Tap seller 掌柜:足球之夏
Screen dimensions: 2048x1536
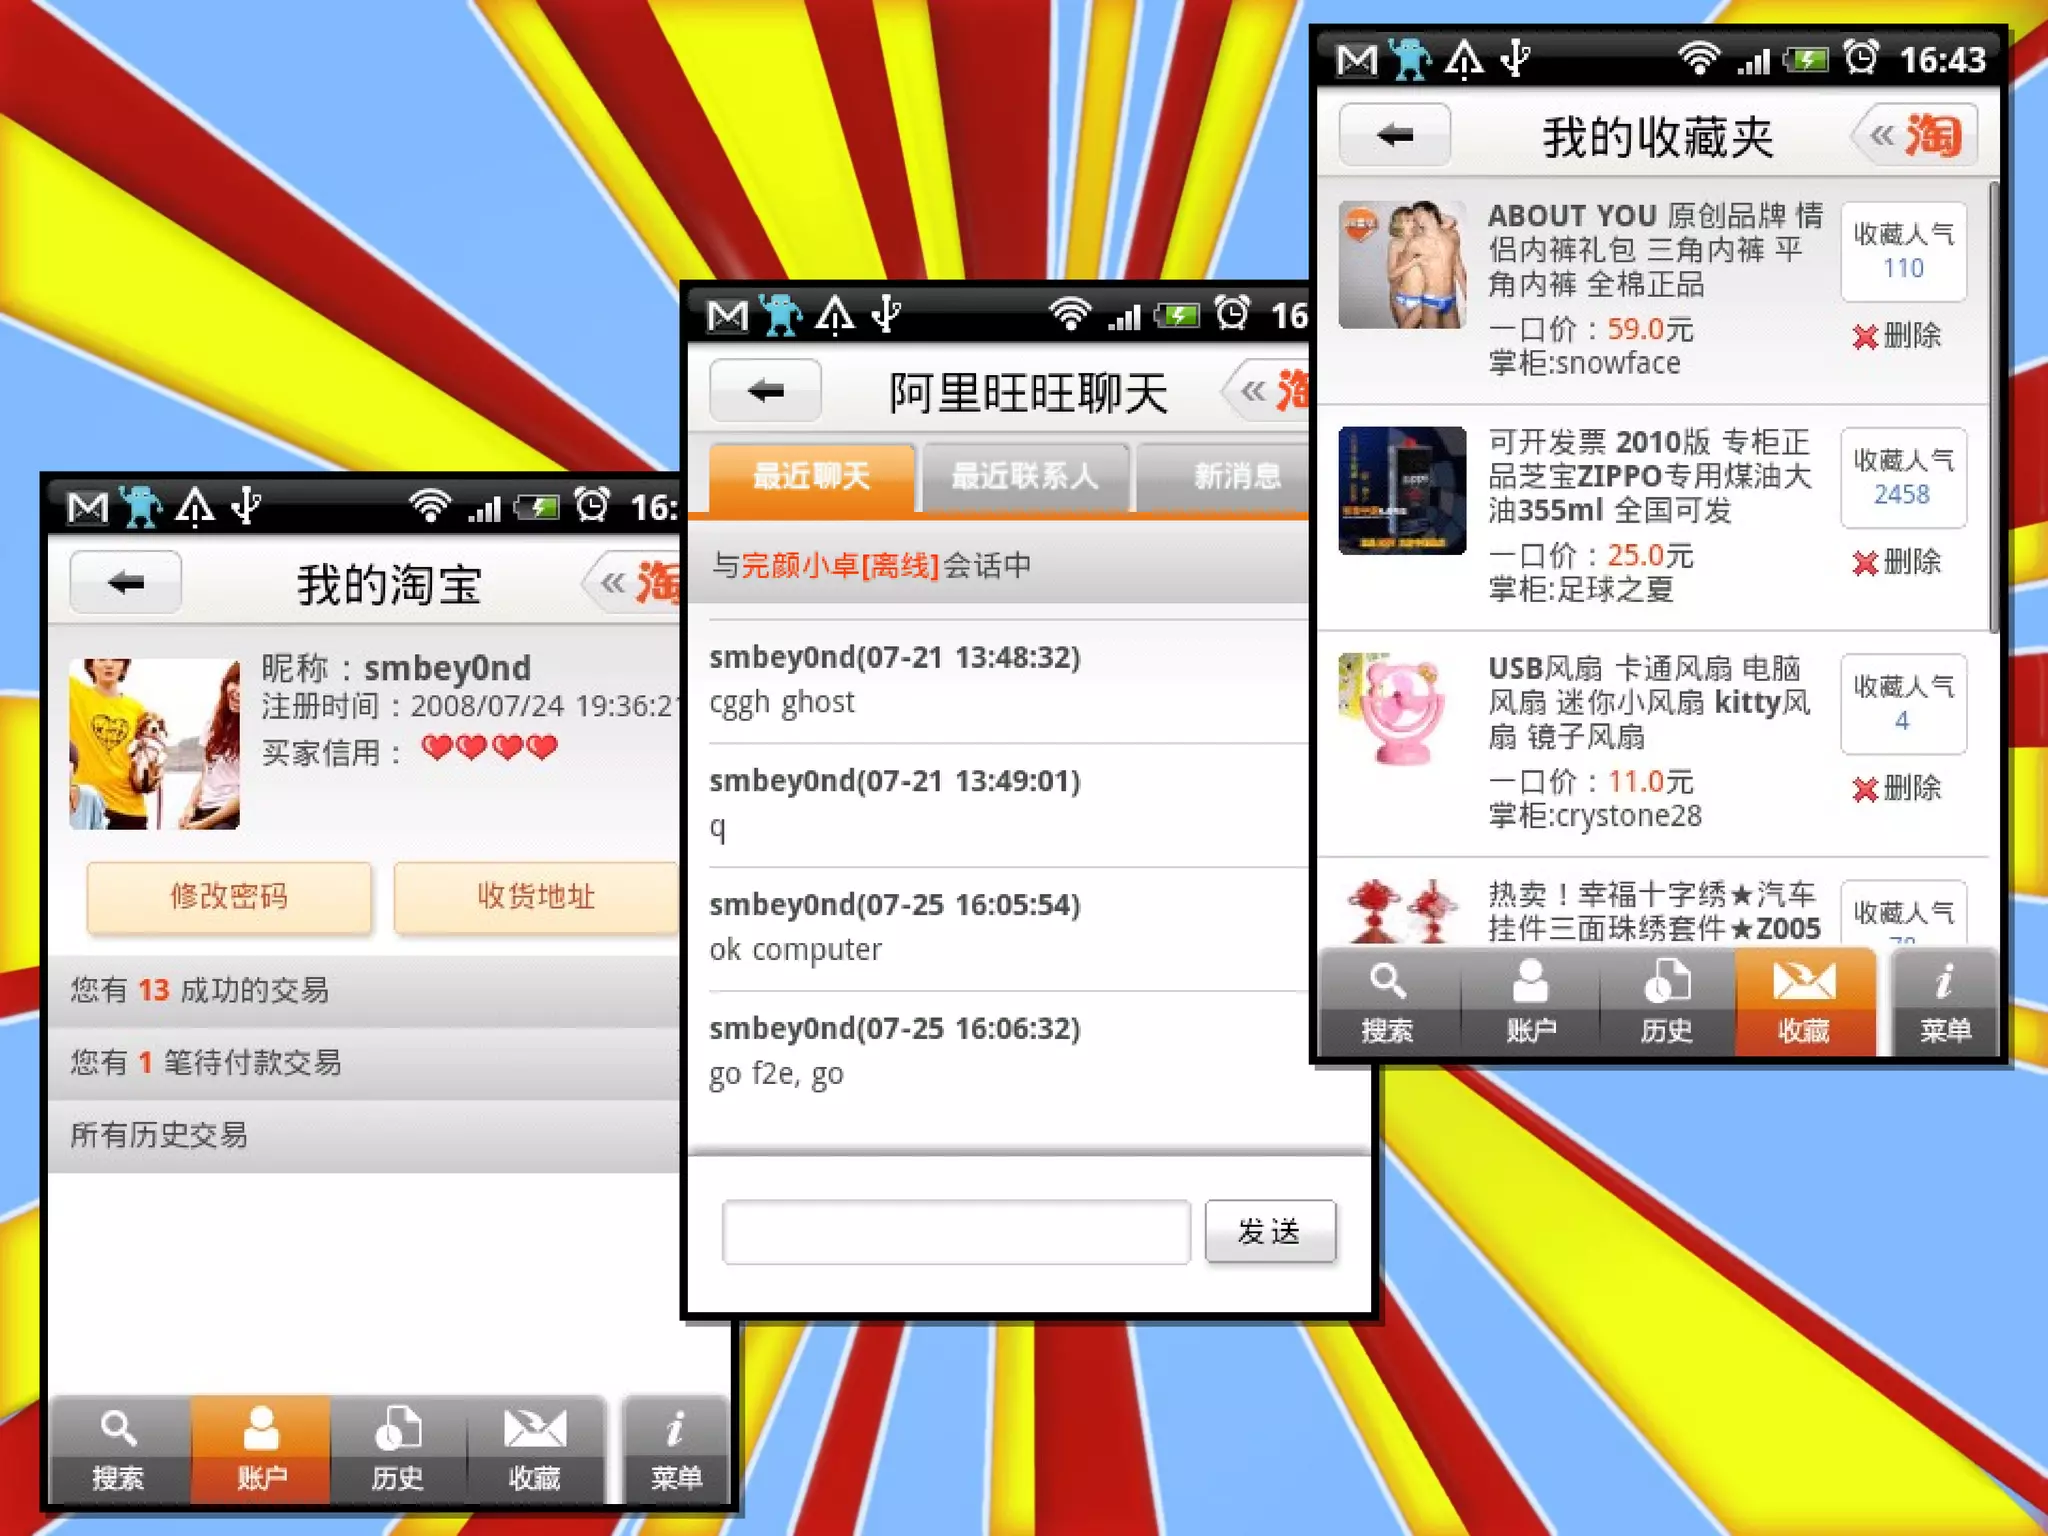[1581, 589]
